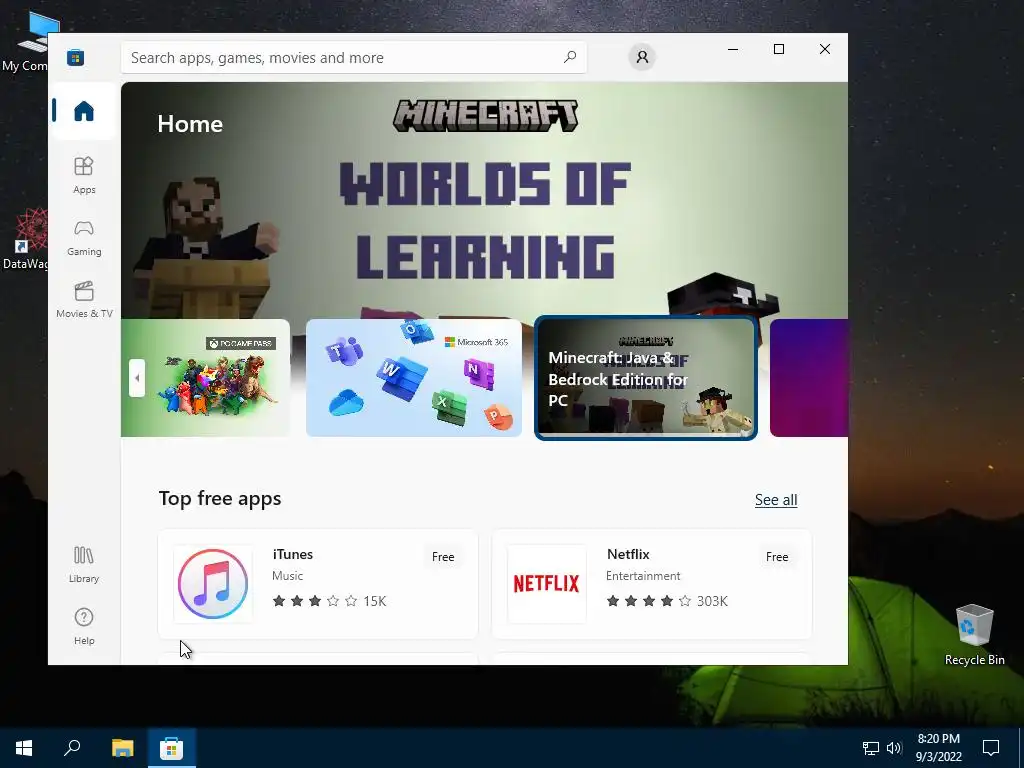
Task: Open Help in the sidebar
Action: pyautogui.click(x=84, y=626)
